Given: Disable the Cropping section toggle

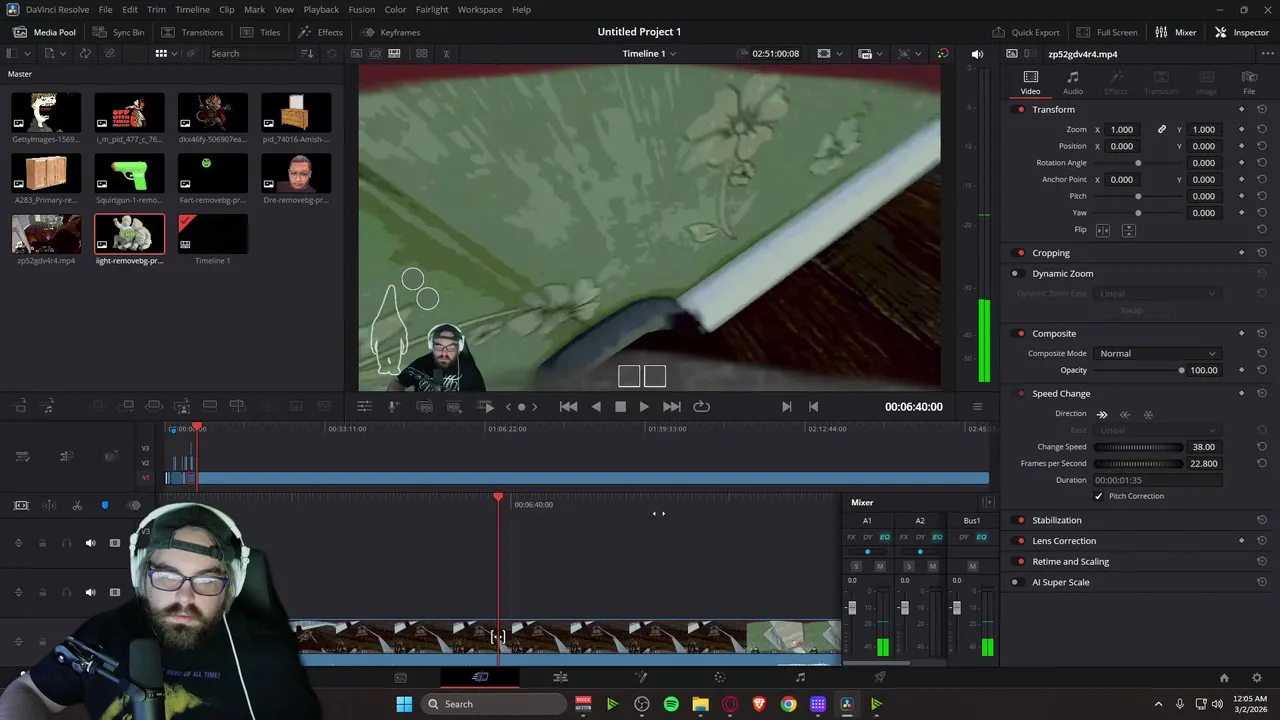Looking at the screenshot, I should [1020, 253].
